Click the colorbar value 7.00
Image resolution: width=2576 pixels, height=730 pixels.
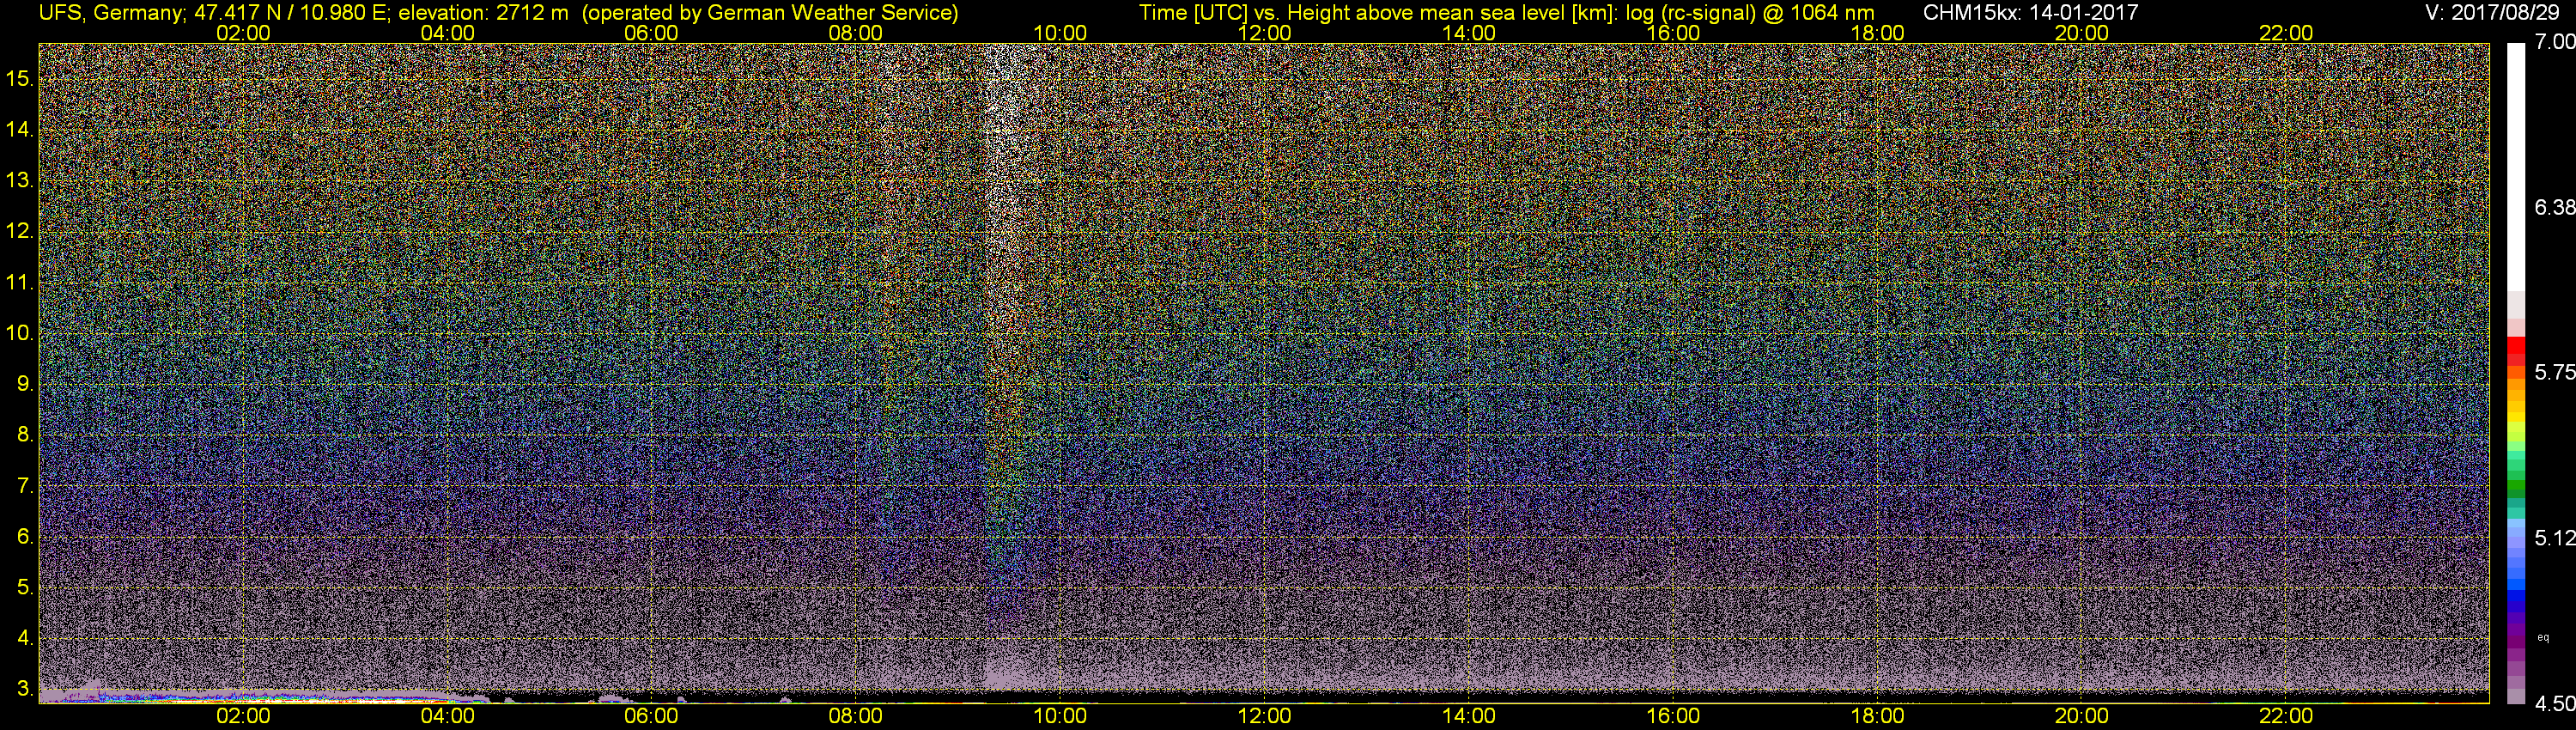(2555, 42)
